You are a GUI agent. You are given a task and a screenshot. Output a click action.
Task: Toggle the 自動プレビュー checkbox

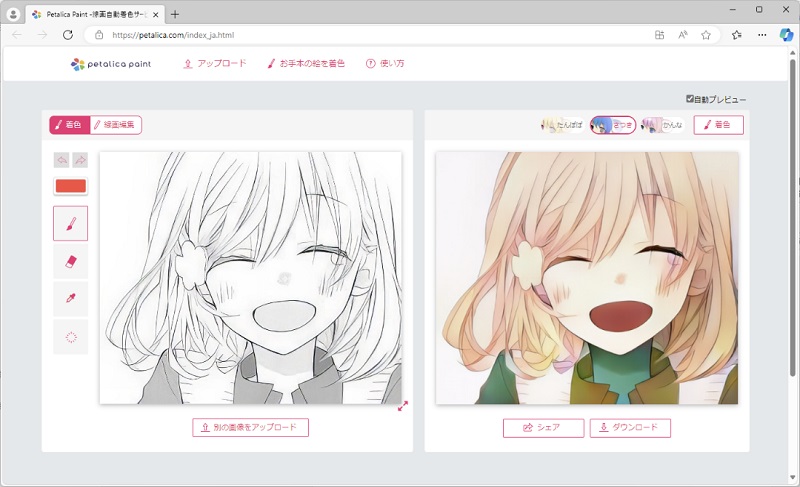(x=690, y=98)
